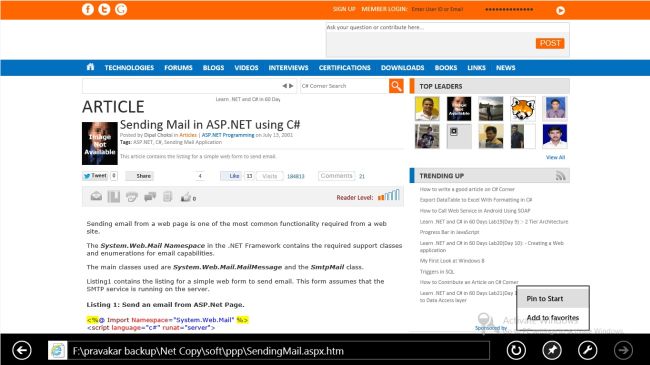Open the NEWS menu
This screenshot has width=650, height=365.
(505, 68)
